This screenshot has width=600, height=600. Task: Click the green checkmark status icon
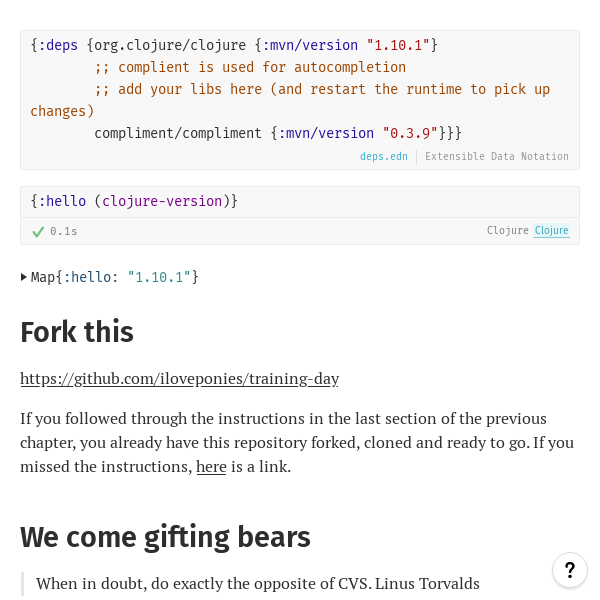click(x=38, y=231)
